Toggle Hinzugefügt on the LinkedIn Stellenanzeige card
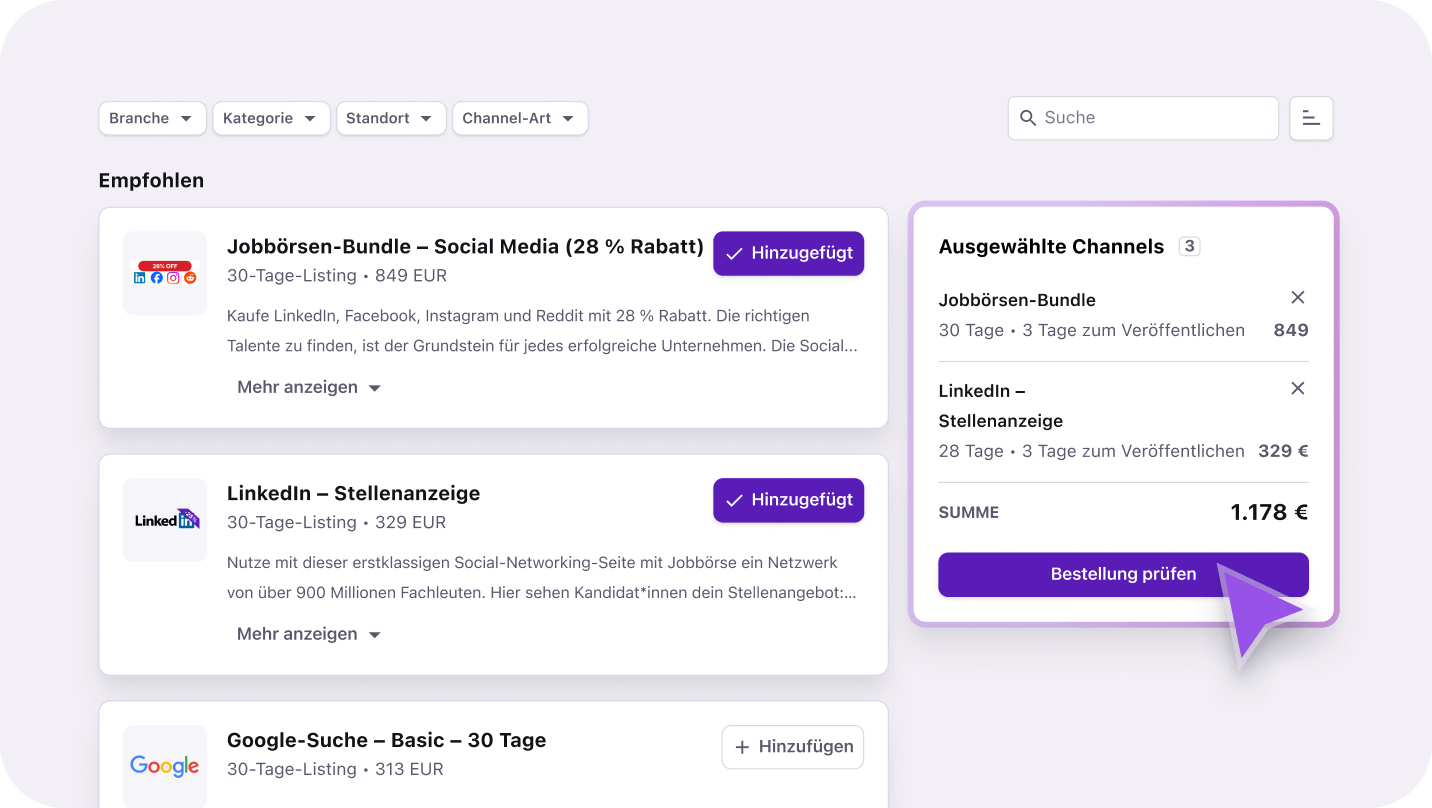The image size is (1432, 808). pyautogui.click(x=788, y=500)
